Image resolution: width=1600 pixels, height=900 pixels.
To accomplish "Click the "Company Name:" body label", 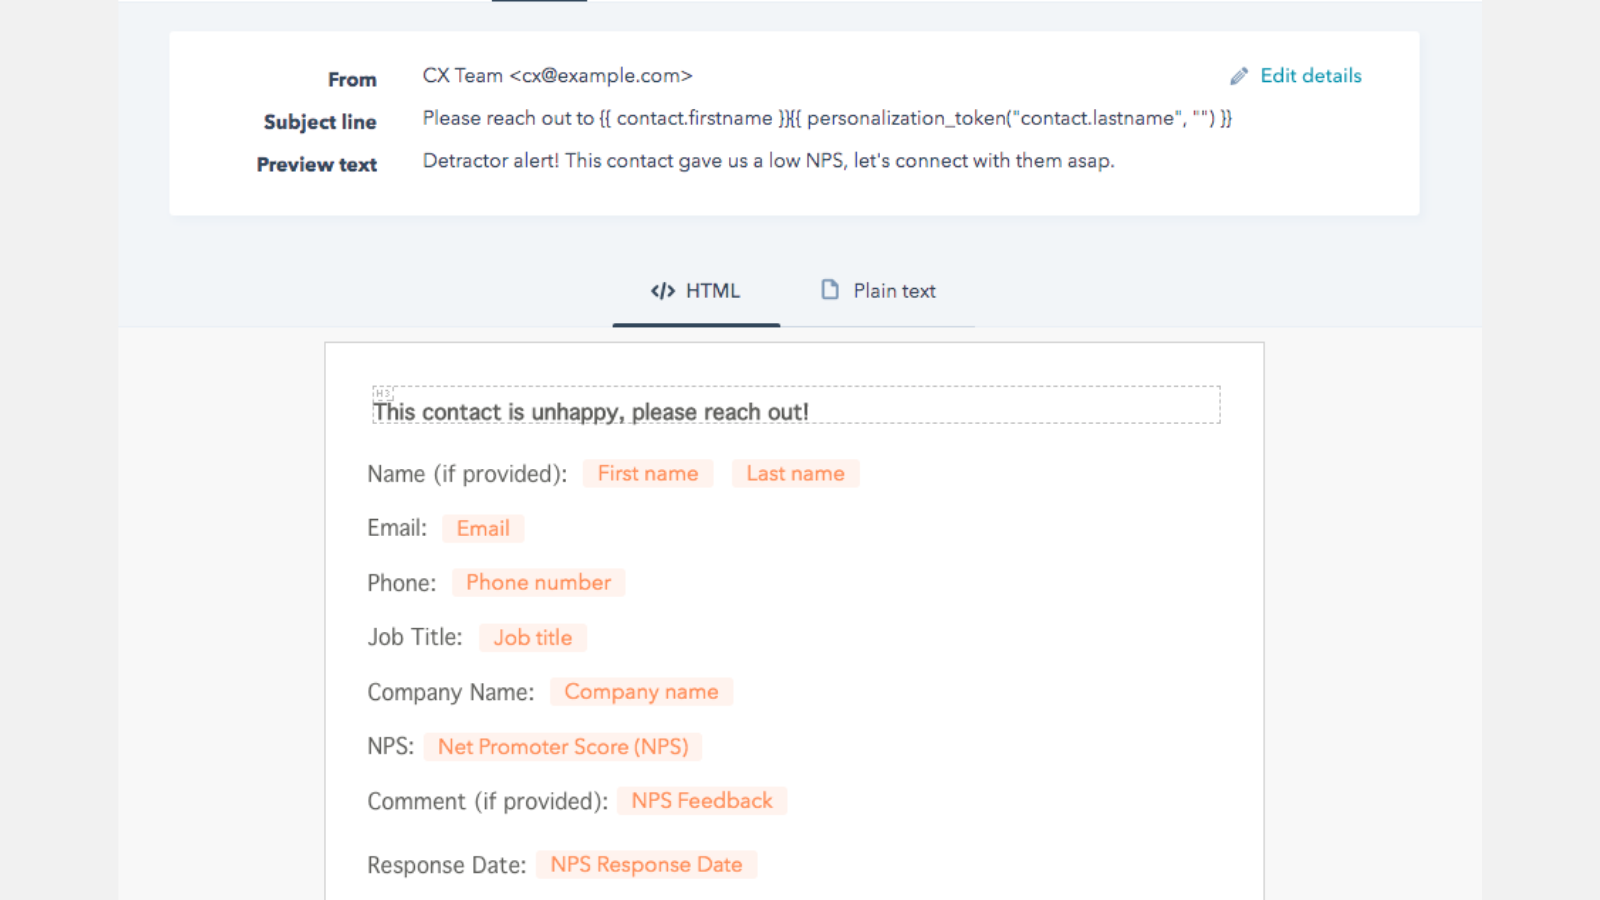I will tap(450, 692).
